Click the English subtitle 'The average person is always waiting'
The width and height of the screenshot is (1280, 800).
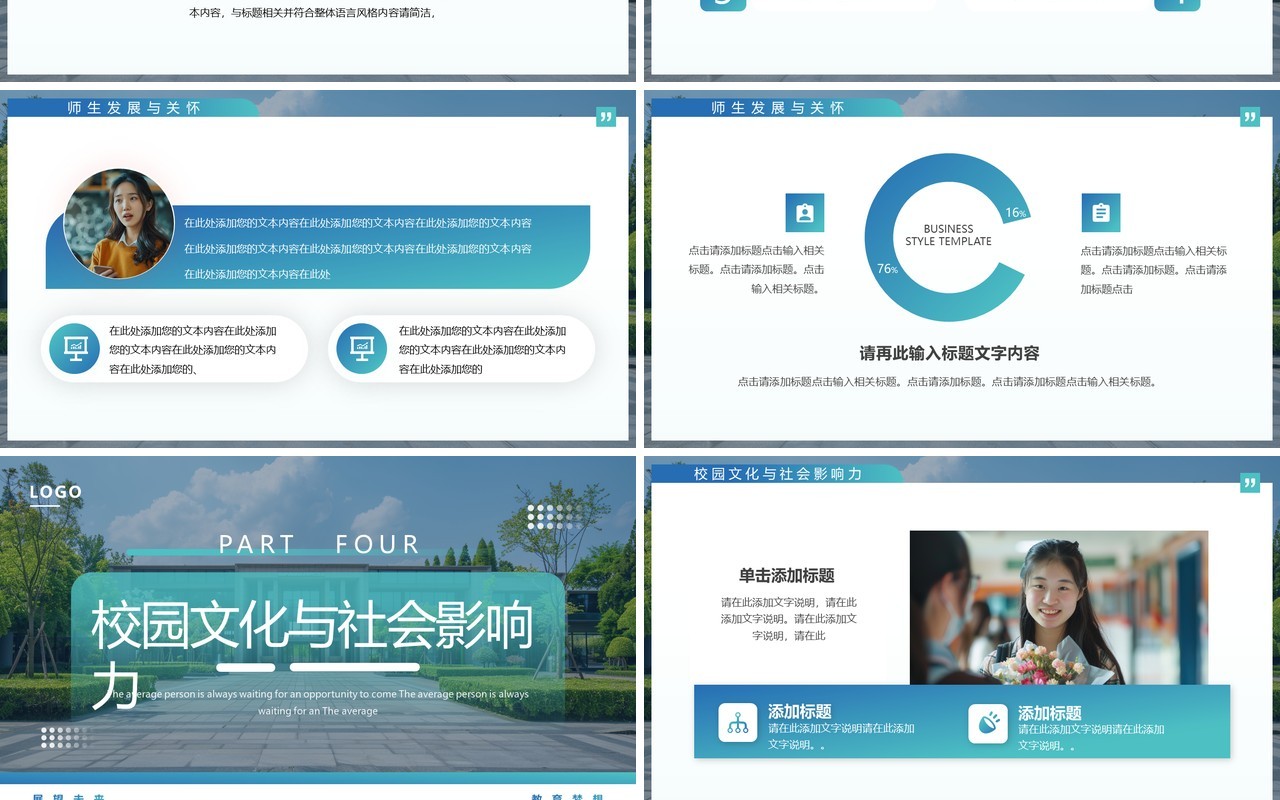pos(318,702)
